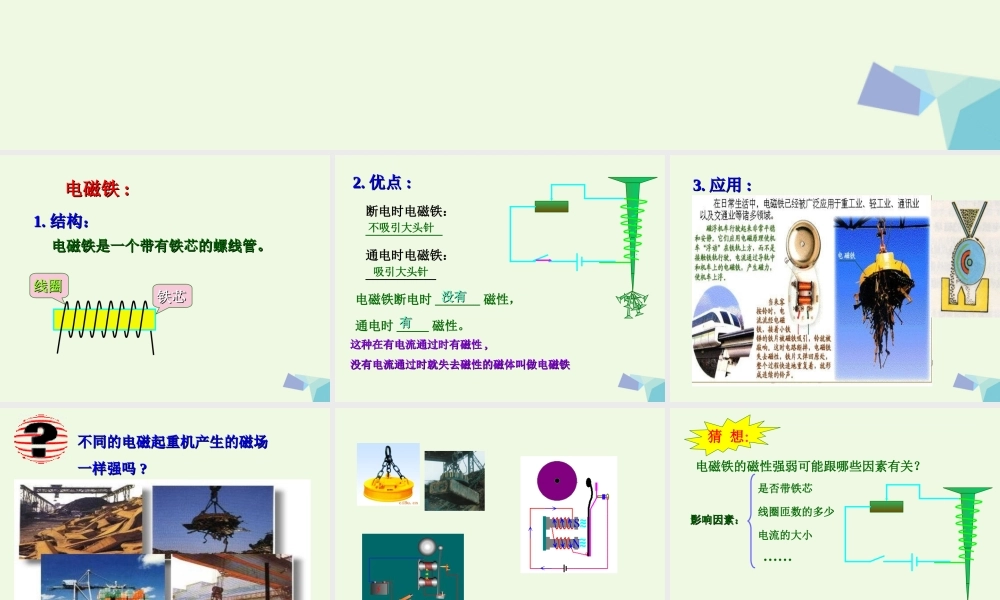Viewport: 1000px width, 600px height.
Task: Select text 通电时电磁铁:
Action: [x=406, y=255]
